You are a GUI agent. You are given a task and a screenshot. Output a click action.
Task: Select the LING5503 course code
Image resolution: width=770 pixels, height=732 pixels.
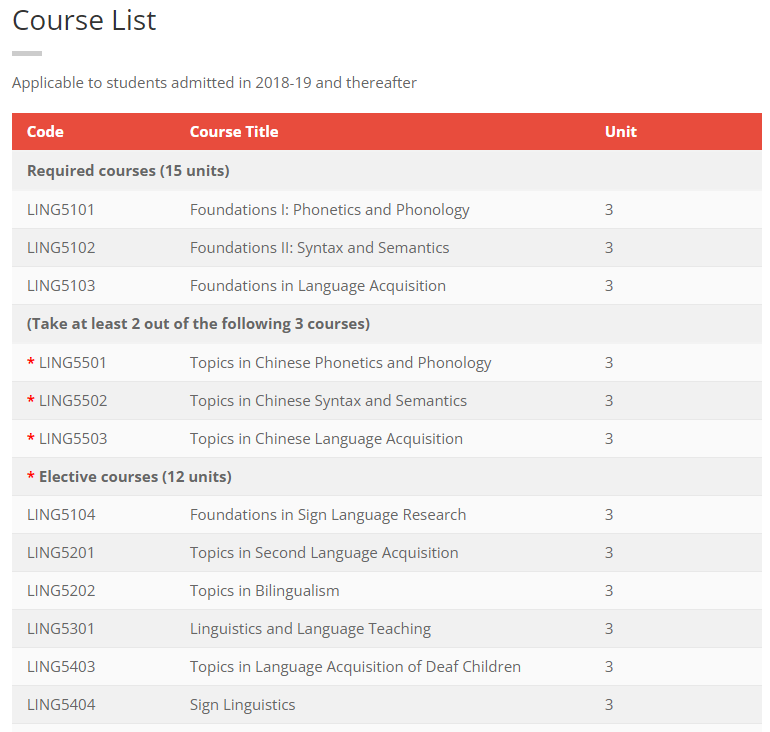[x=73, y=439]
